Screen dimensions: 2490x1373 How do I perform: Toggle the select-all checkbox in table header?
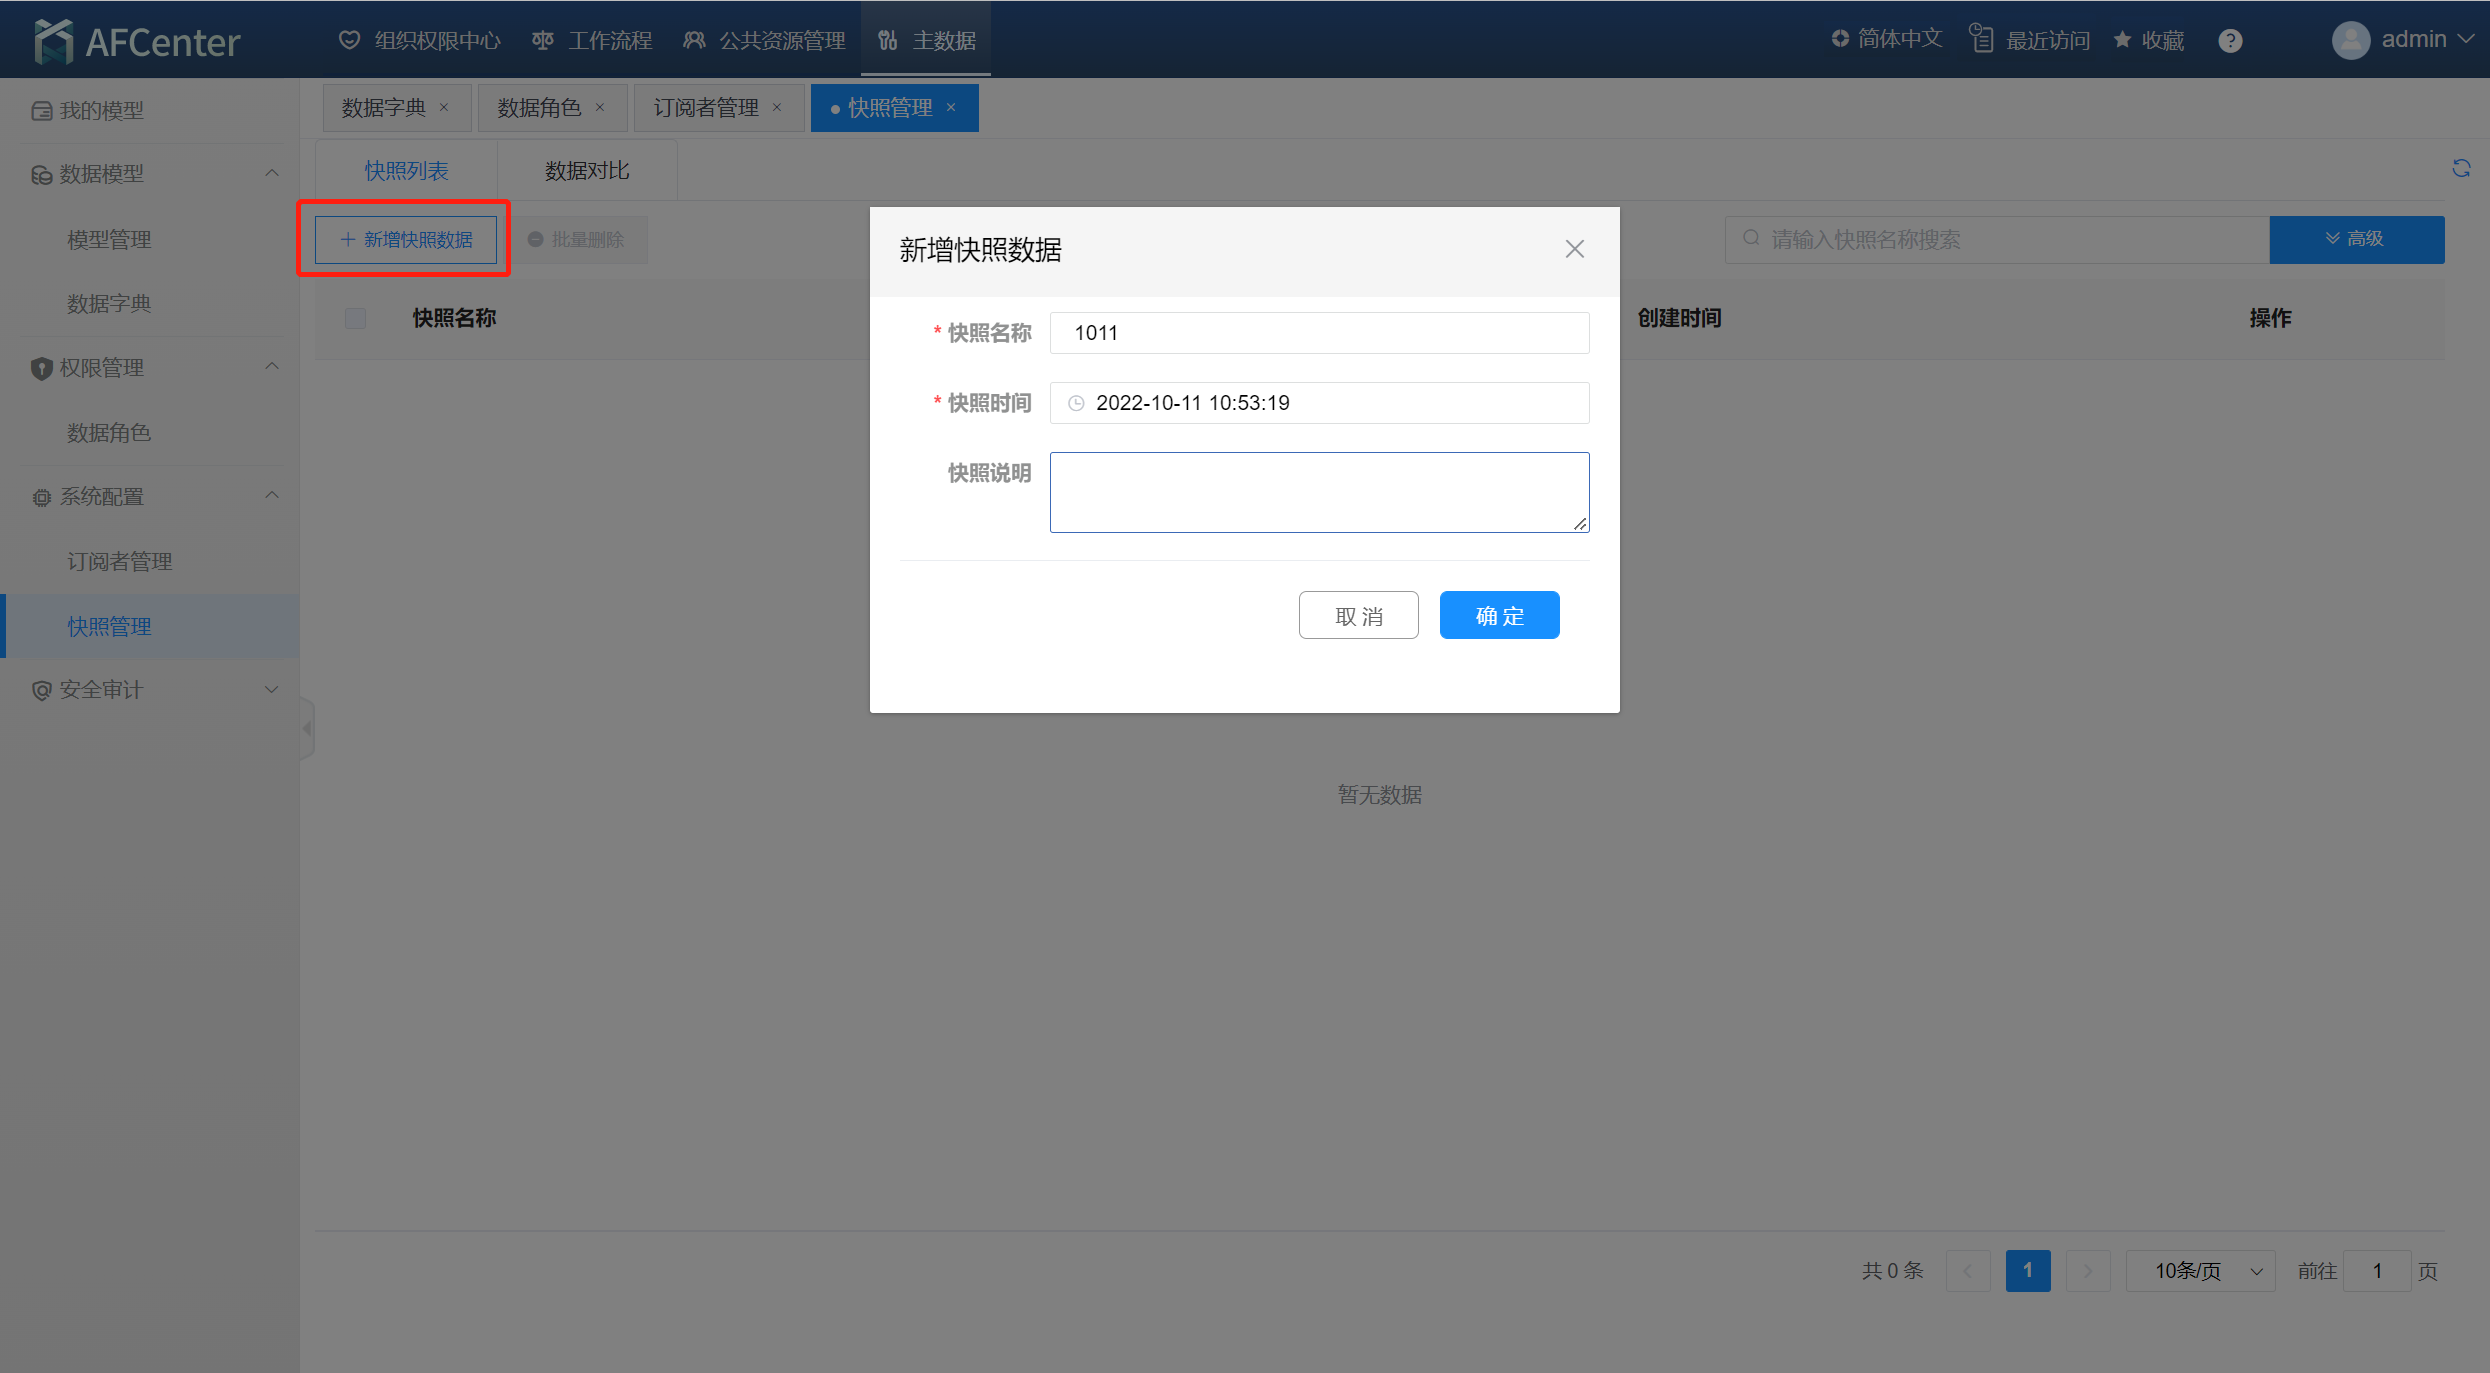click(355, 318)
